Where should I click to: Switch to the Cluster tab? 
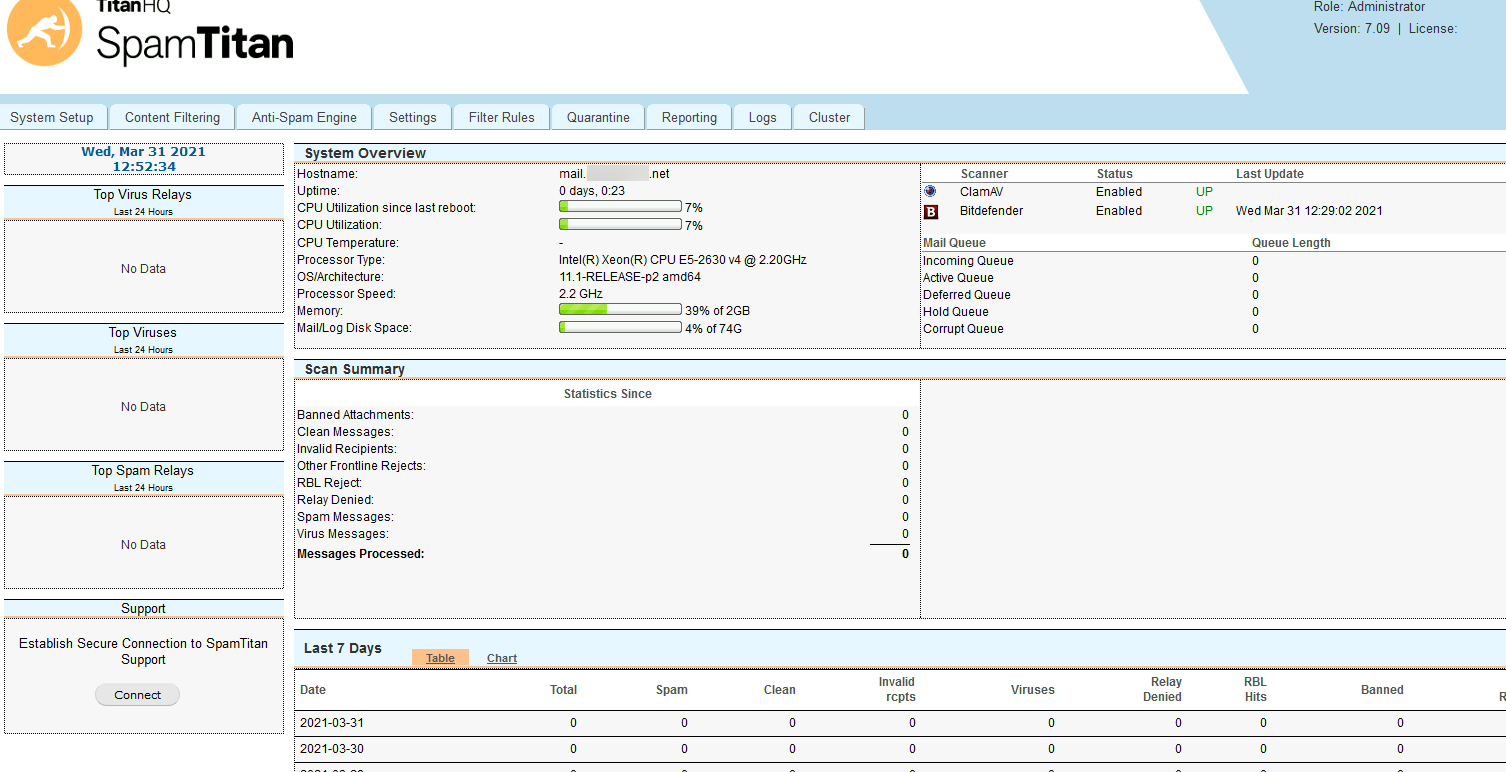pyautogui.click(x=829, y=117)
